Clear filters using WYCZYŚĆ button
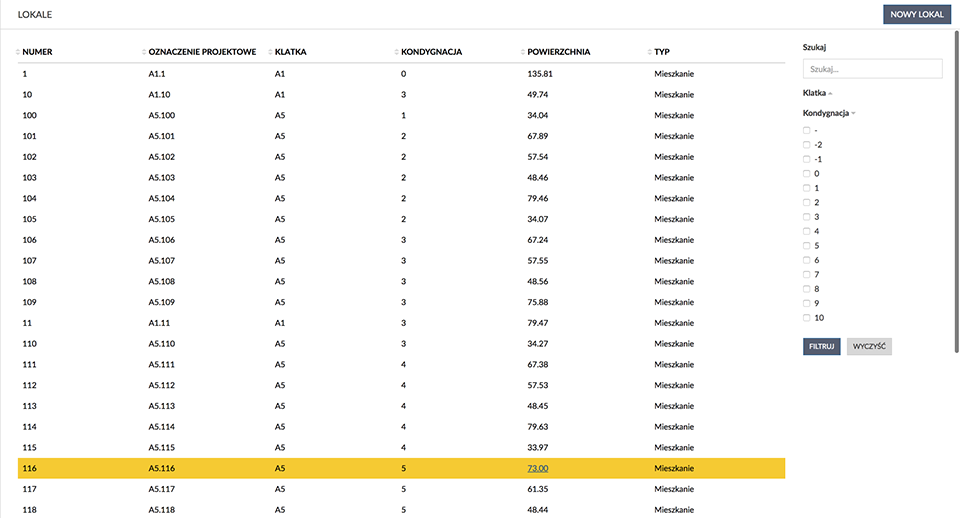960x518 pixels. click(x=869, y=347)
